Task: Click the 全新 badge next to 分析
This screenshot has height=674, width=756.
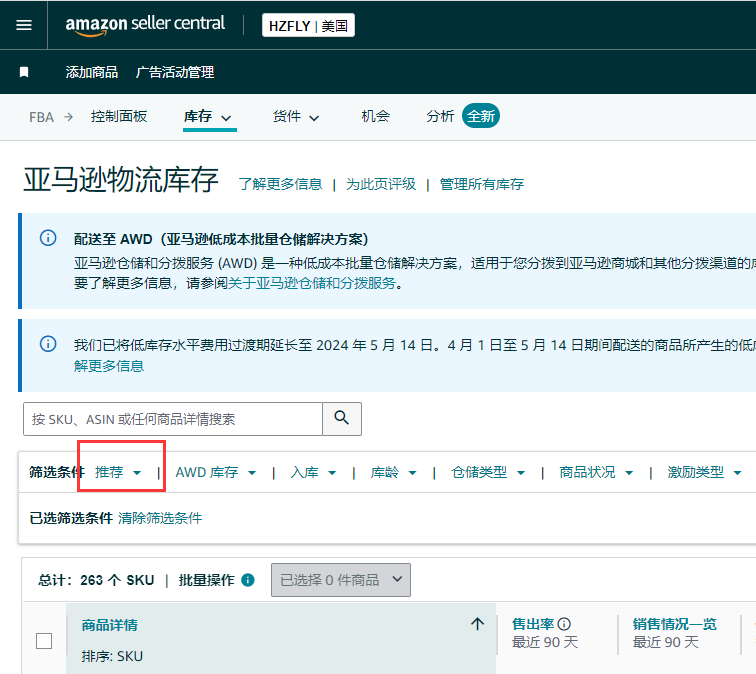Action: 481,116
